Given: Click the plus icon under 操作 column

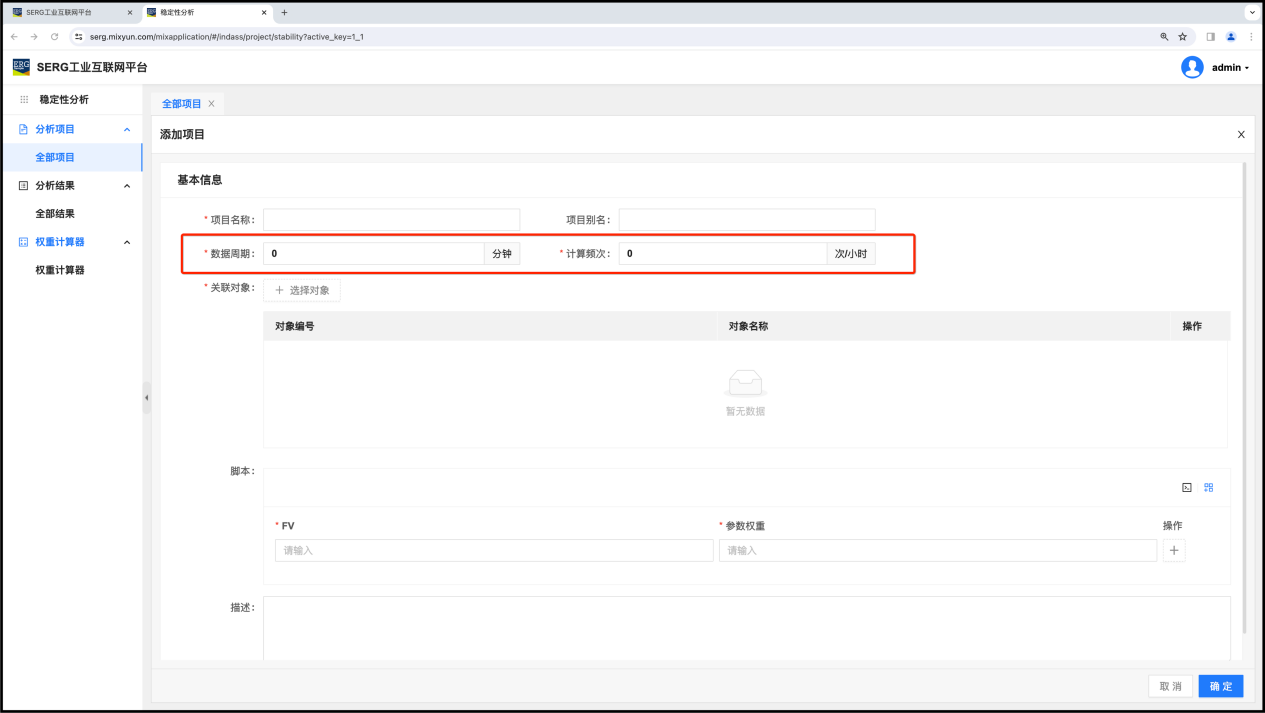Looking at the screenshot, I should point(1174,550).
